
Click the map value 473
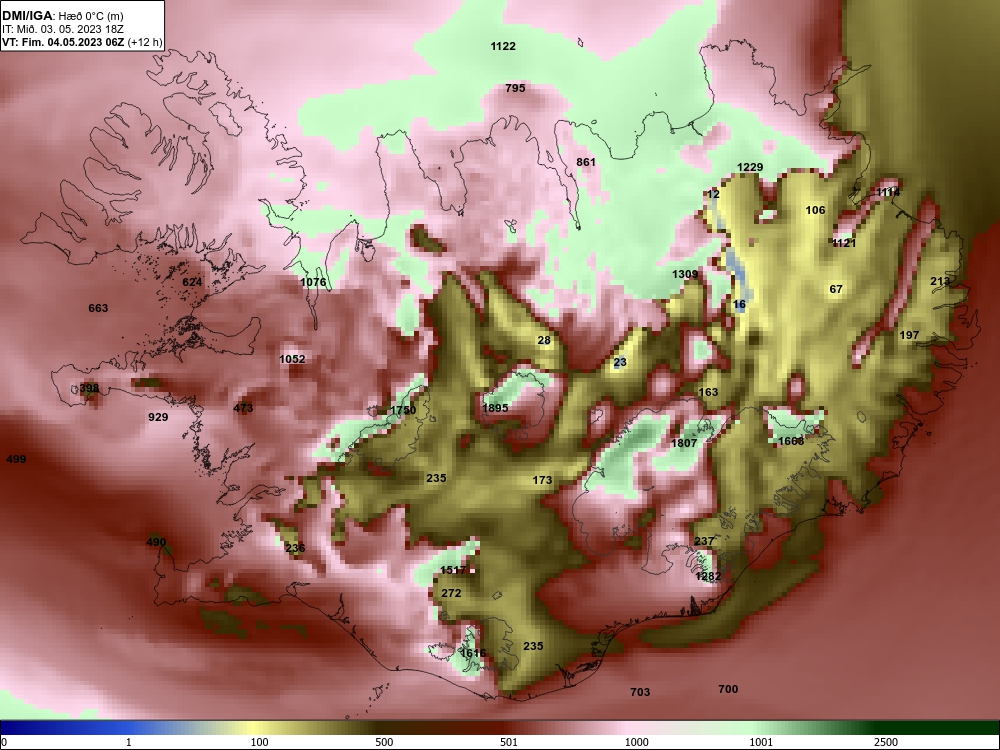[243, 408]
